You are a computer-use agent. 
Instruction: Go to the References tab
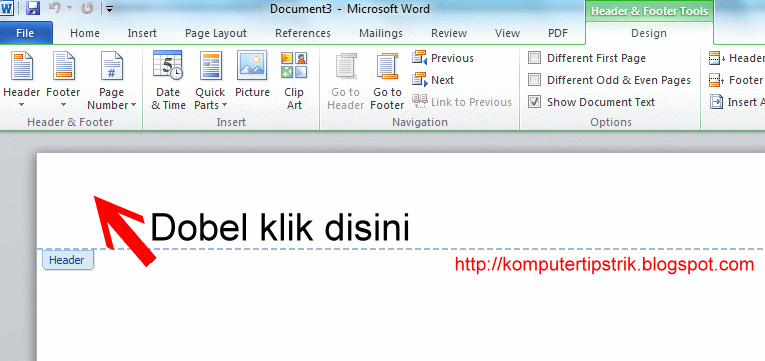click(x=303, y=33)
